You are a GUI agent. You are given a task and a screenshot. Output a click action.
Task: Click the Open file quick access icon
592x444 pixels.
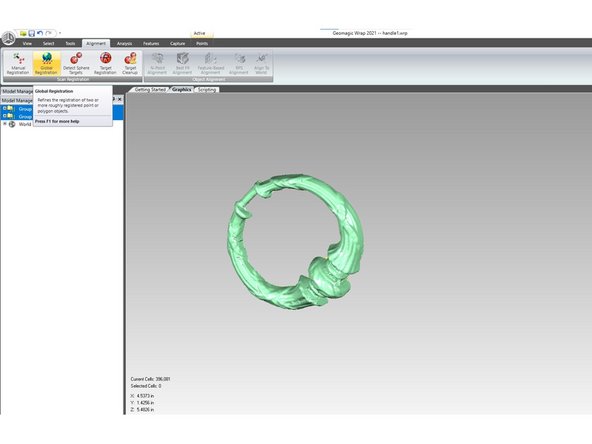click(x=23, y=33)
